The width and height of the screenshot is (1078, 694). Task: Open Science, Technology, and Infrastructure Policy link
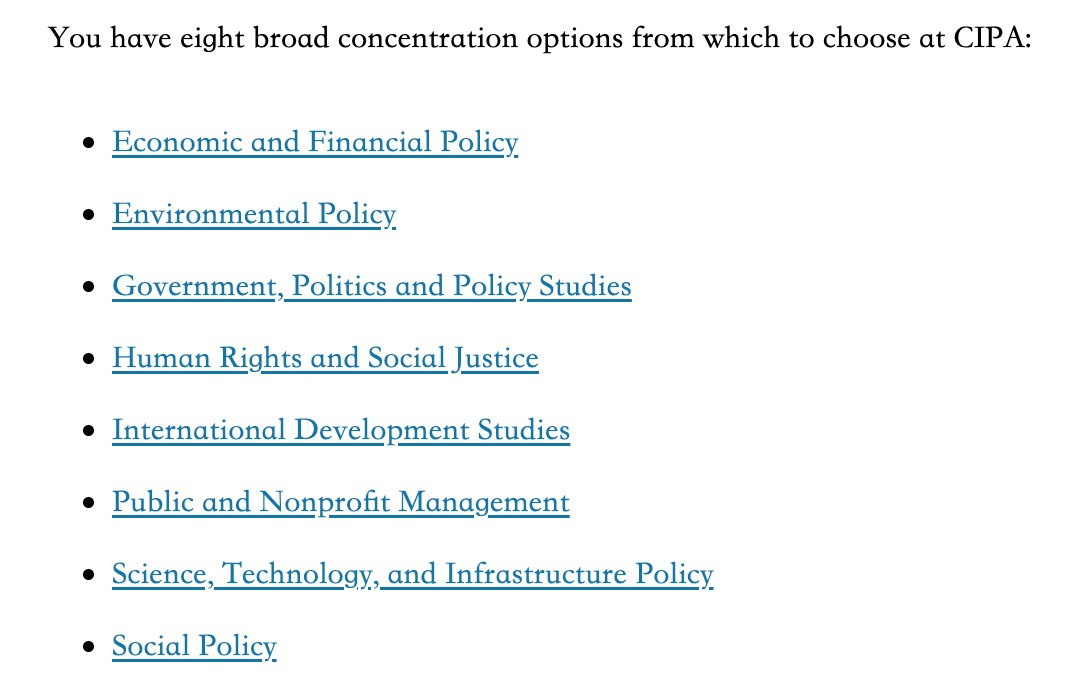pyautogui.click(x=412, y=574)
